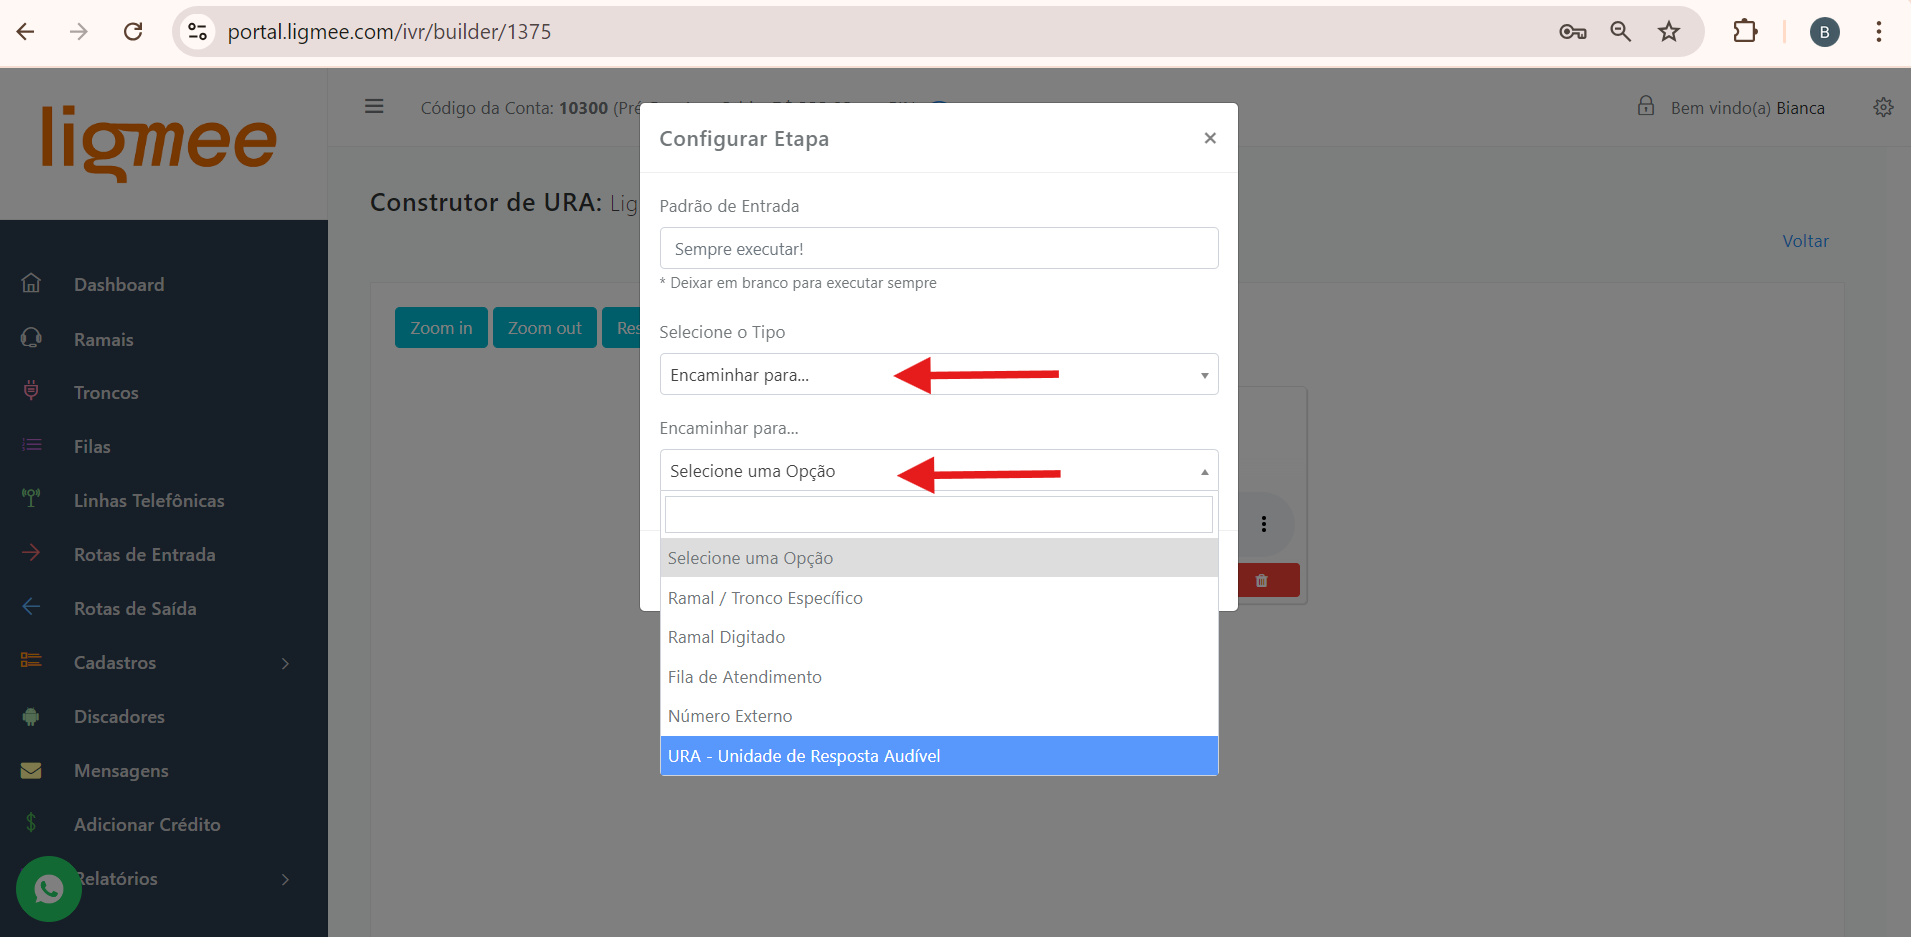Click the red trash delete button
Screen dimensions: 1911x937
[x=1262, y=580]
